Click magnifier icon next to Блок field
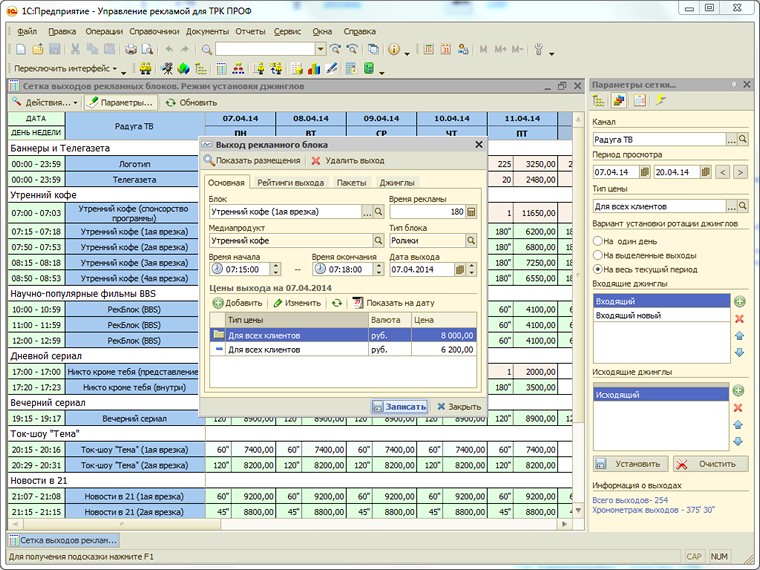Image resolution: width=760 pixels, height=570 pixels. (379, 212)
